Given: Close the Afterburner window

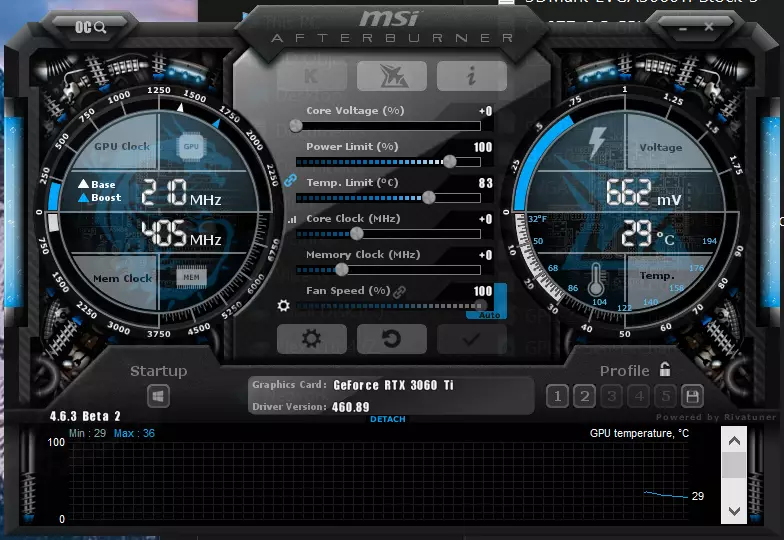Looking at the screenshot, I should coord(709,27).
